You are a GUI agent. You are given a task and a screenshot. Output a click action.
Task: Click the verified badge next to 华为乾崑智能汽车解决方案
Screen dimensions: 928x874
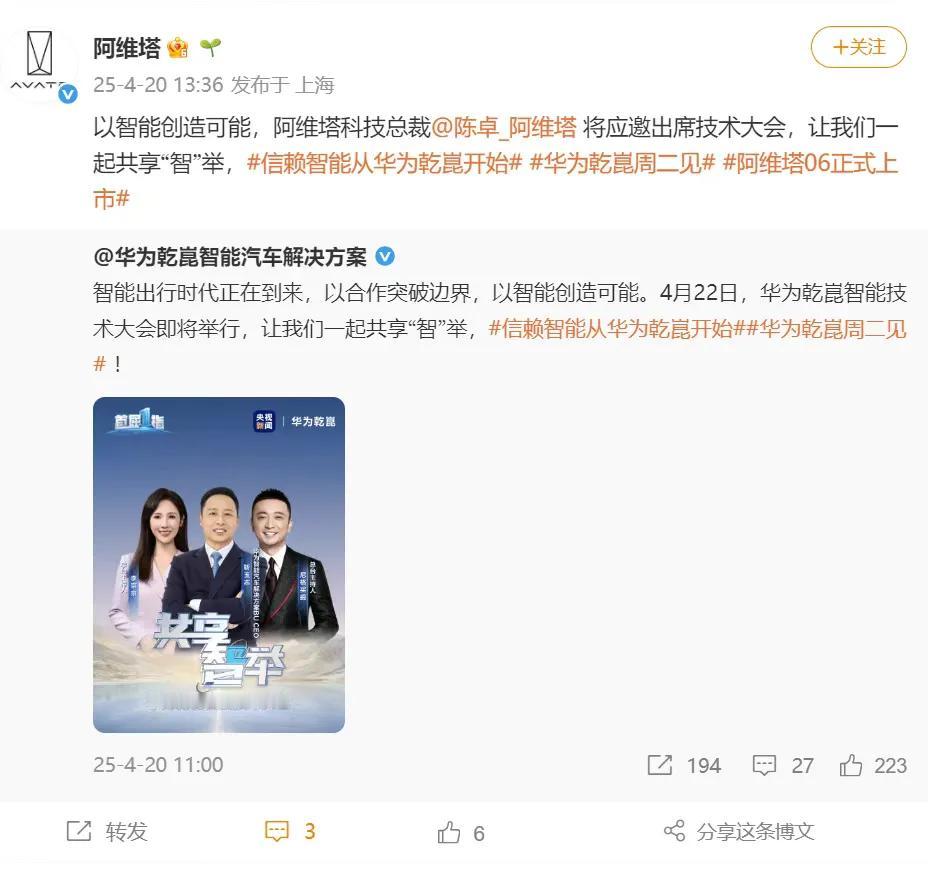pos(385,257)
